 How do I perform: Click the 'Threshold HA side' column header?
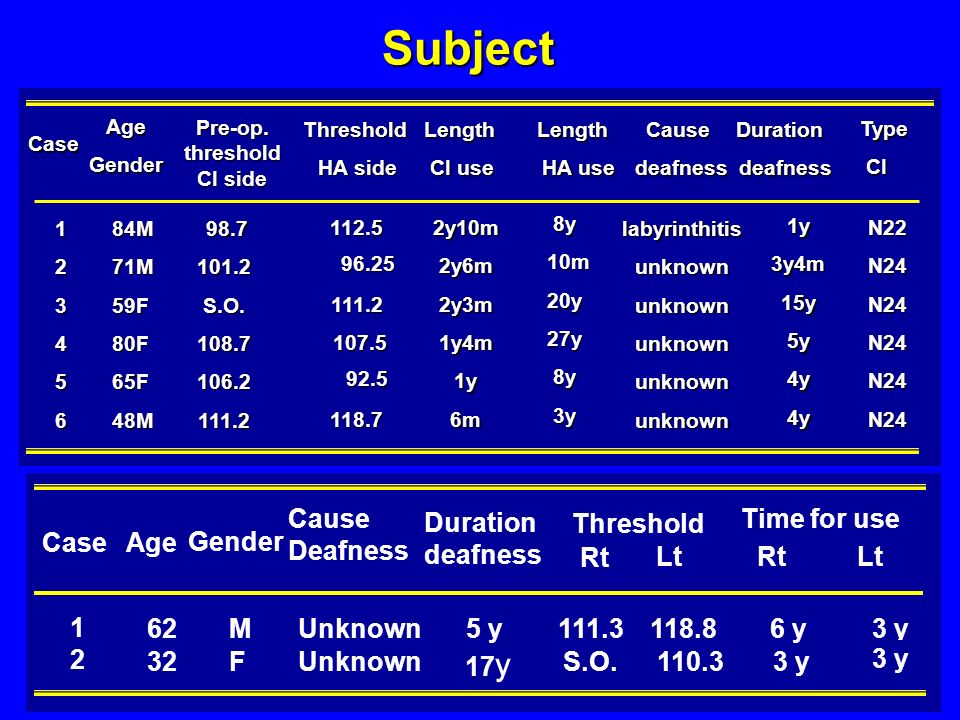355,149
